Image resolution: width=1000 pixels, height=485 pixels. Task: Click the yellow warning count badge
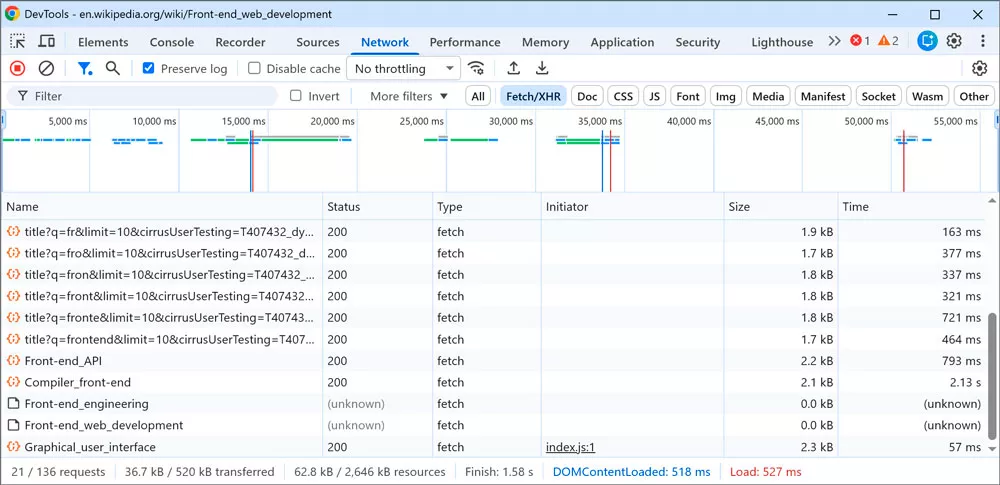tap(888, 41)
